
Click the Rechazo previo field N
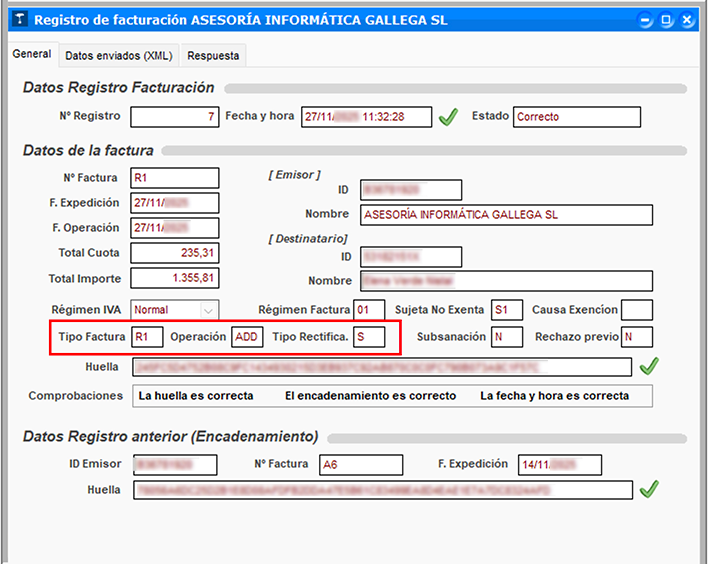pos(637,337)
